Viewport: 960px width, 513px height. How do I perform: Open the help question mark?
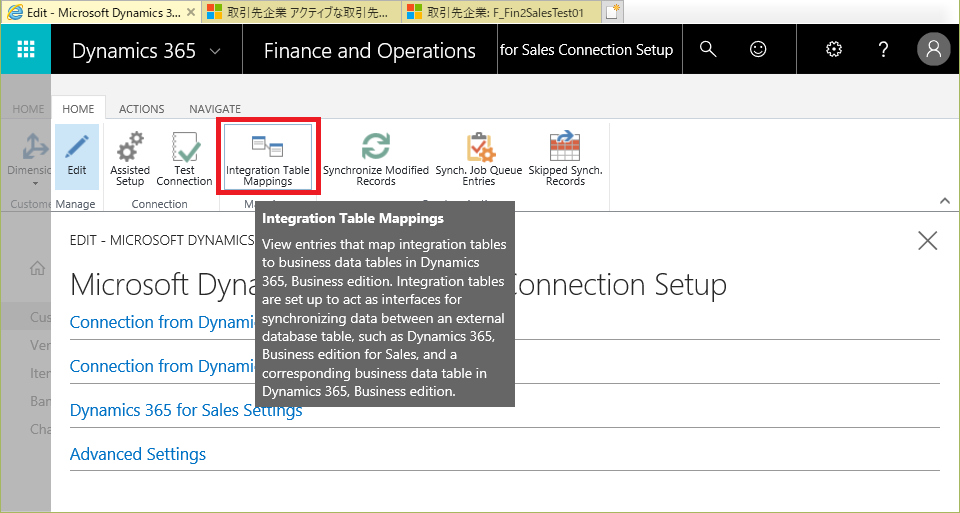coord(883,49)
